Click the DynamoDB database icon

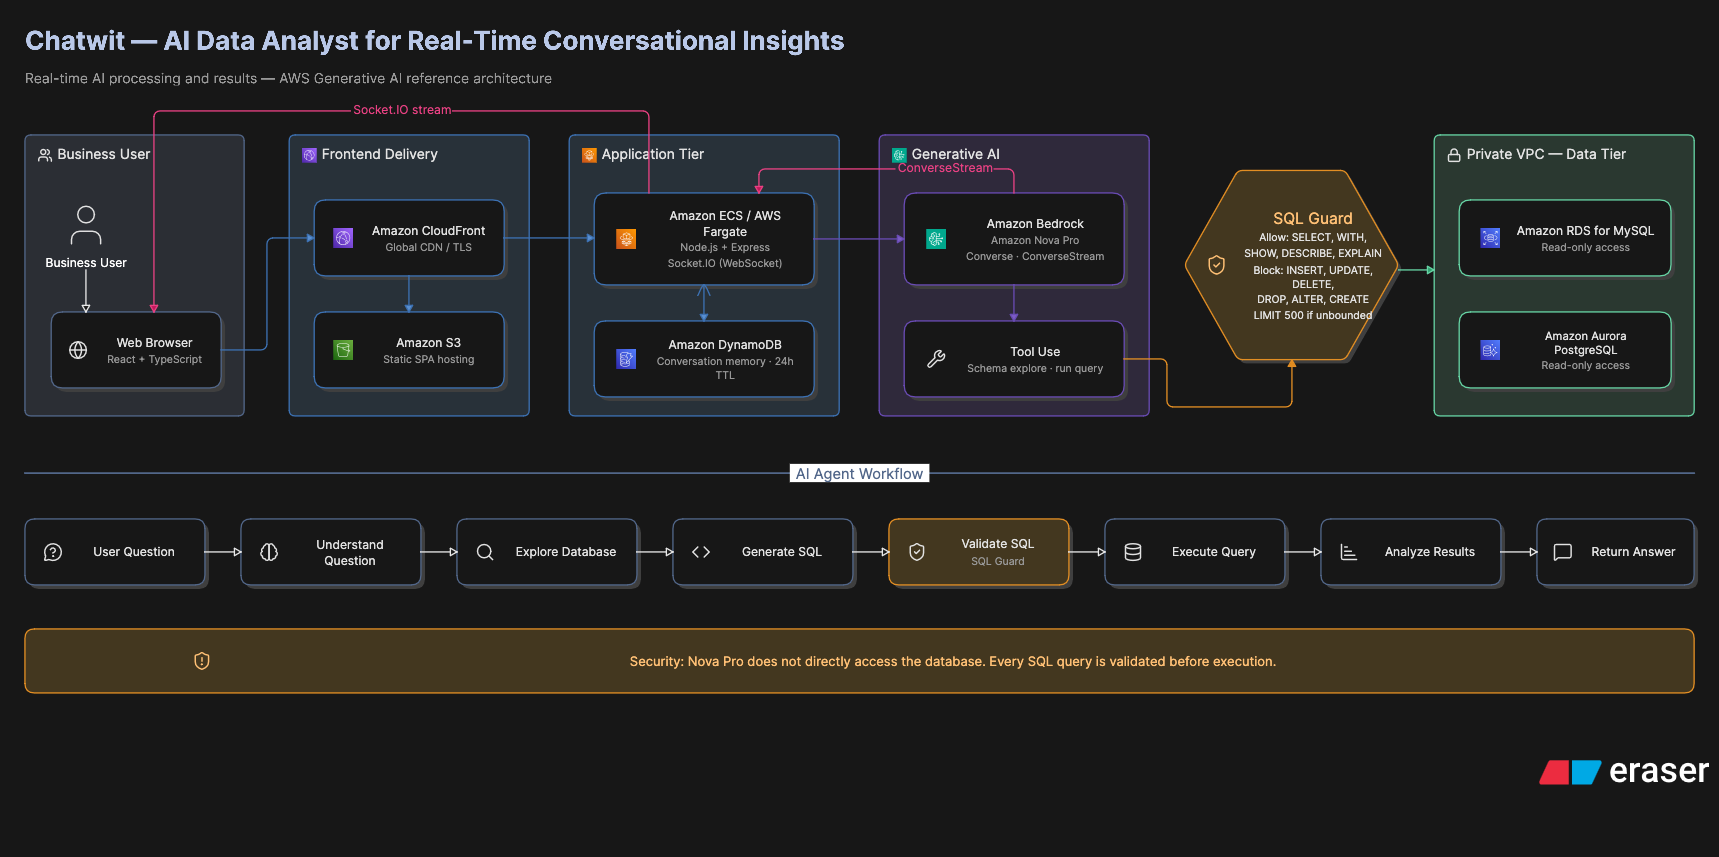626,359
